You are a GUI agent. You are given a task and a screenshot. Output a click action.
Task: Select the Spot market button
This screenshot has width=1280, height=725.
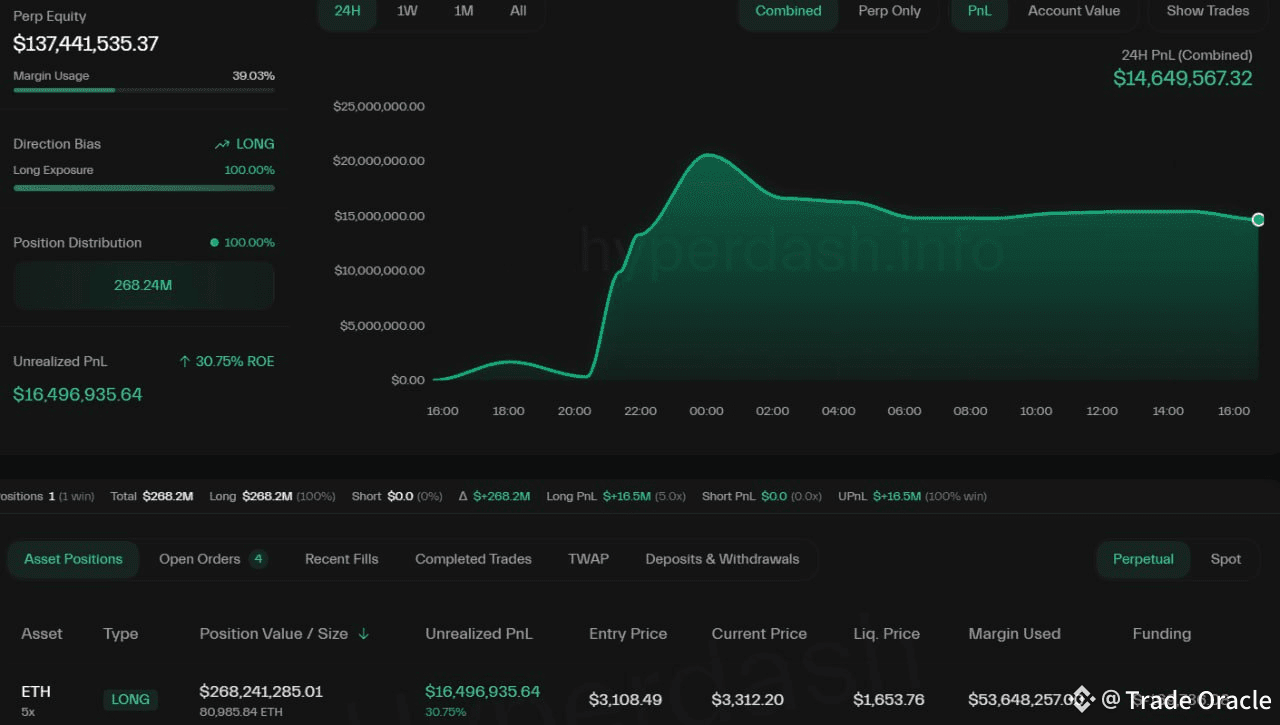pos(1225,559)
